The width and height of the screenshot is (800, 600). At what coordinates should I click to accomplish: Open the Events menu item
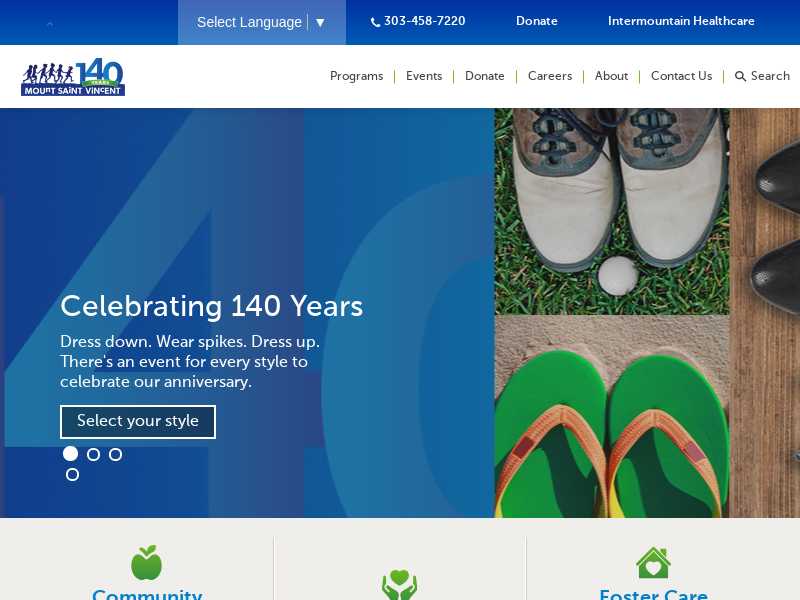(x=424, y=76)
